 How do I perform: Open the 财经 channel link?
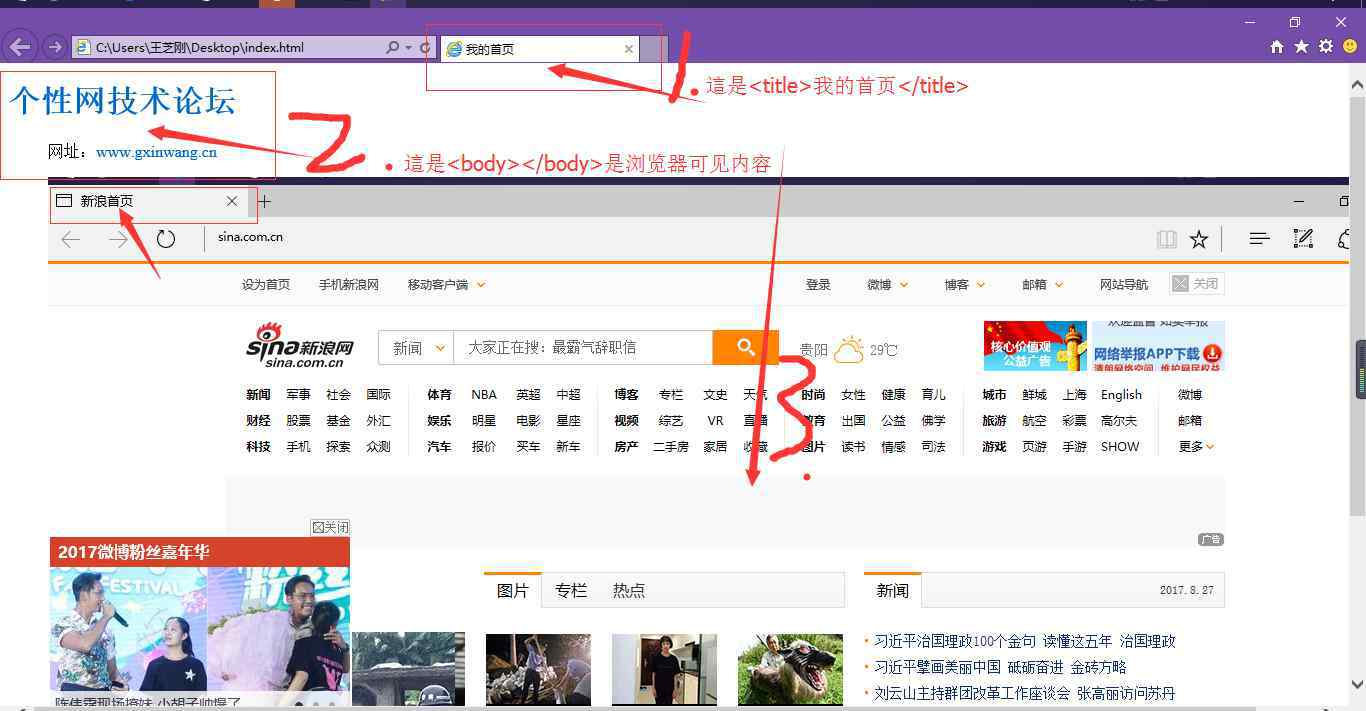(x=258, y=420)
